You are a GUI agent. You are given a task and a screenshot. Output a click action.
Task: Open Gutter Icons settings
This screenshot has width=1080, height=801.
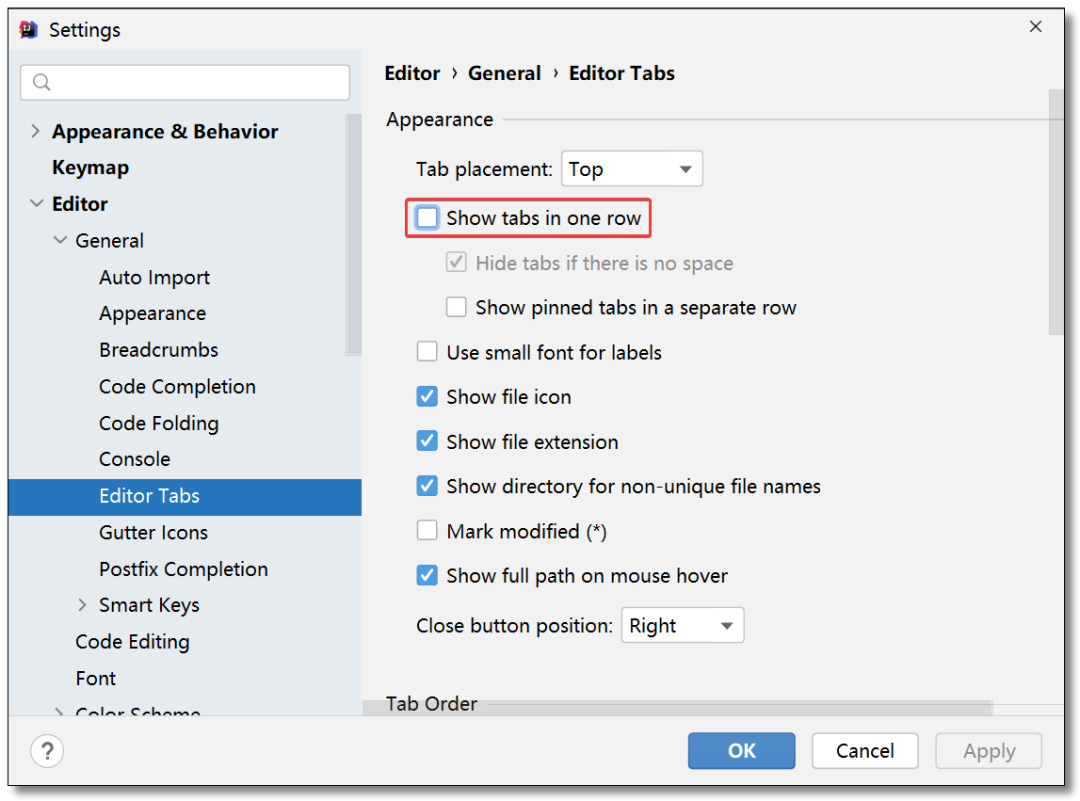point(153,532)
